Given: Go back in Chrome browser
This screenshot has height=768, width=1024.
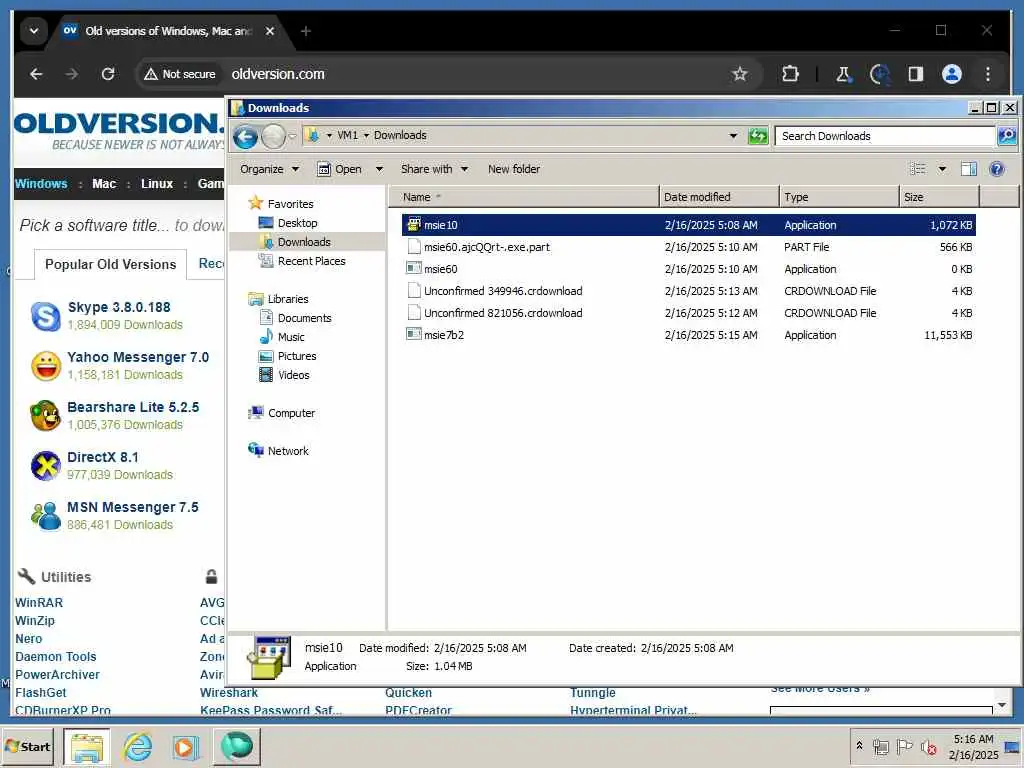Looking at the screenshot, I should click(37, 74).
